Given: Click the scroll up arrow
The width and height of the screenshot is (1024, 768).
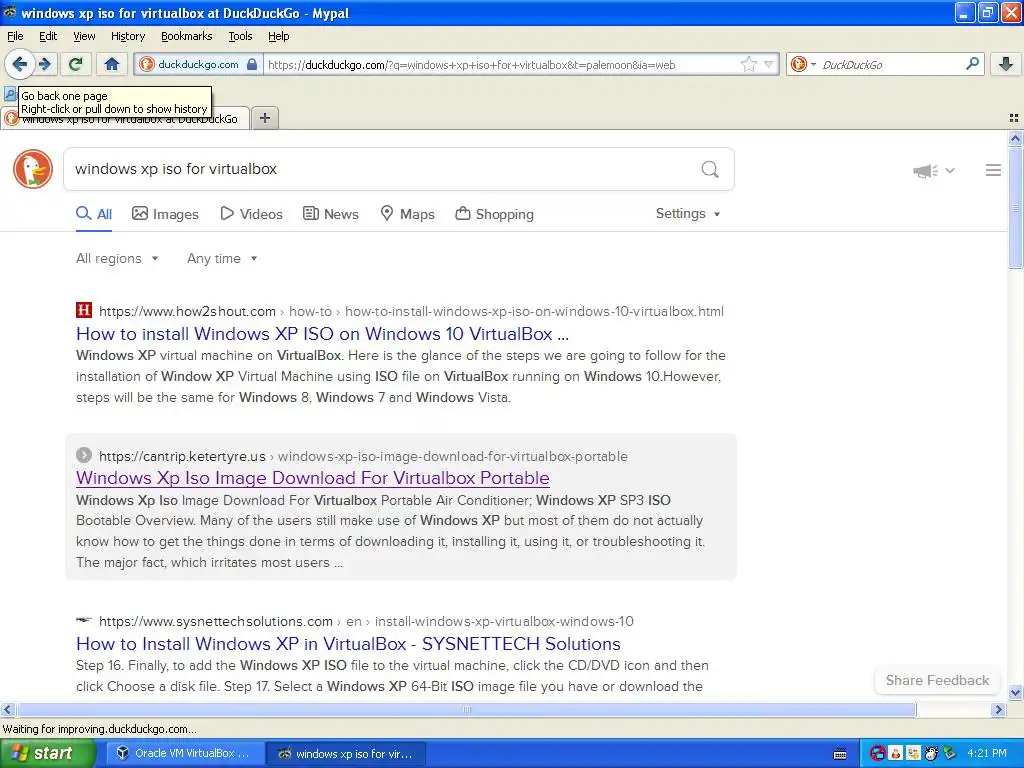Looking at the screenshot, I should (x=1015, y=138).
